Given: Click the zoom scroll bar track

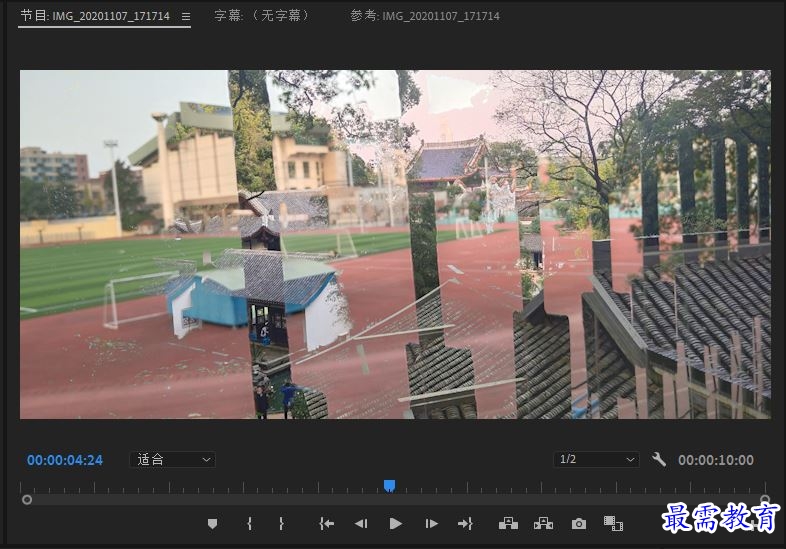Looking at the screenshot, I should tap(396, 500).
